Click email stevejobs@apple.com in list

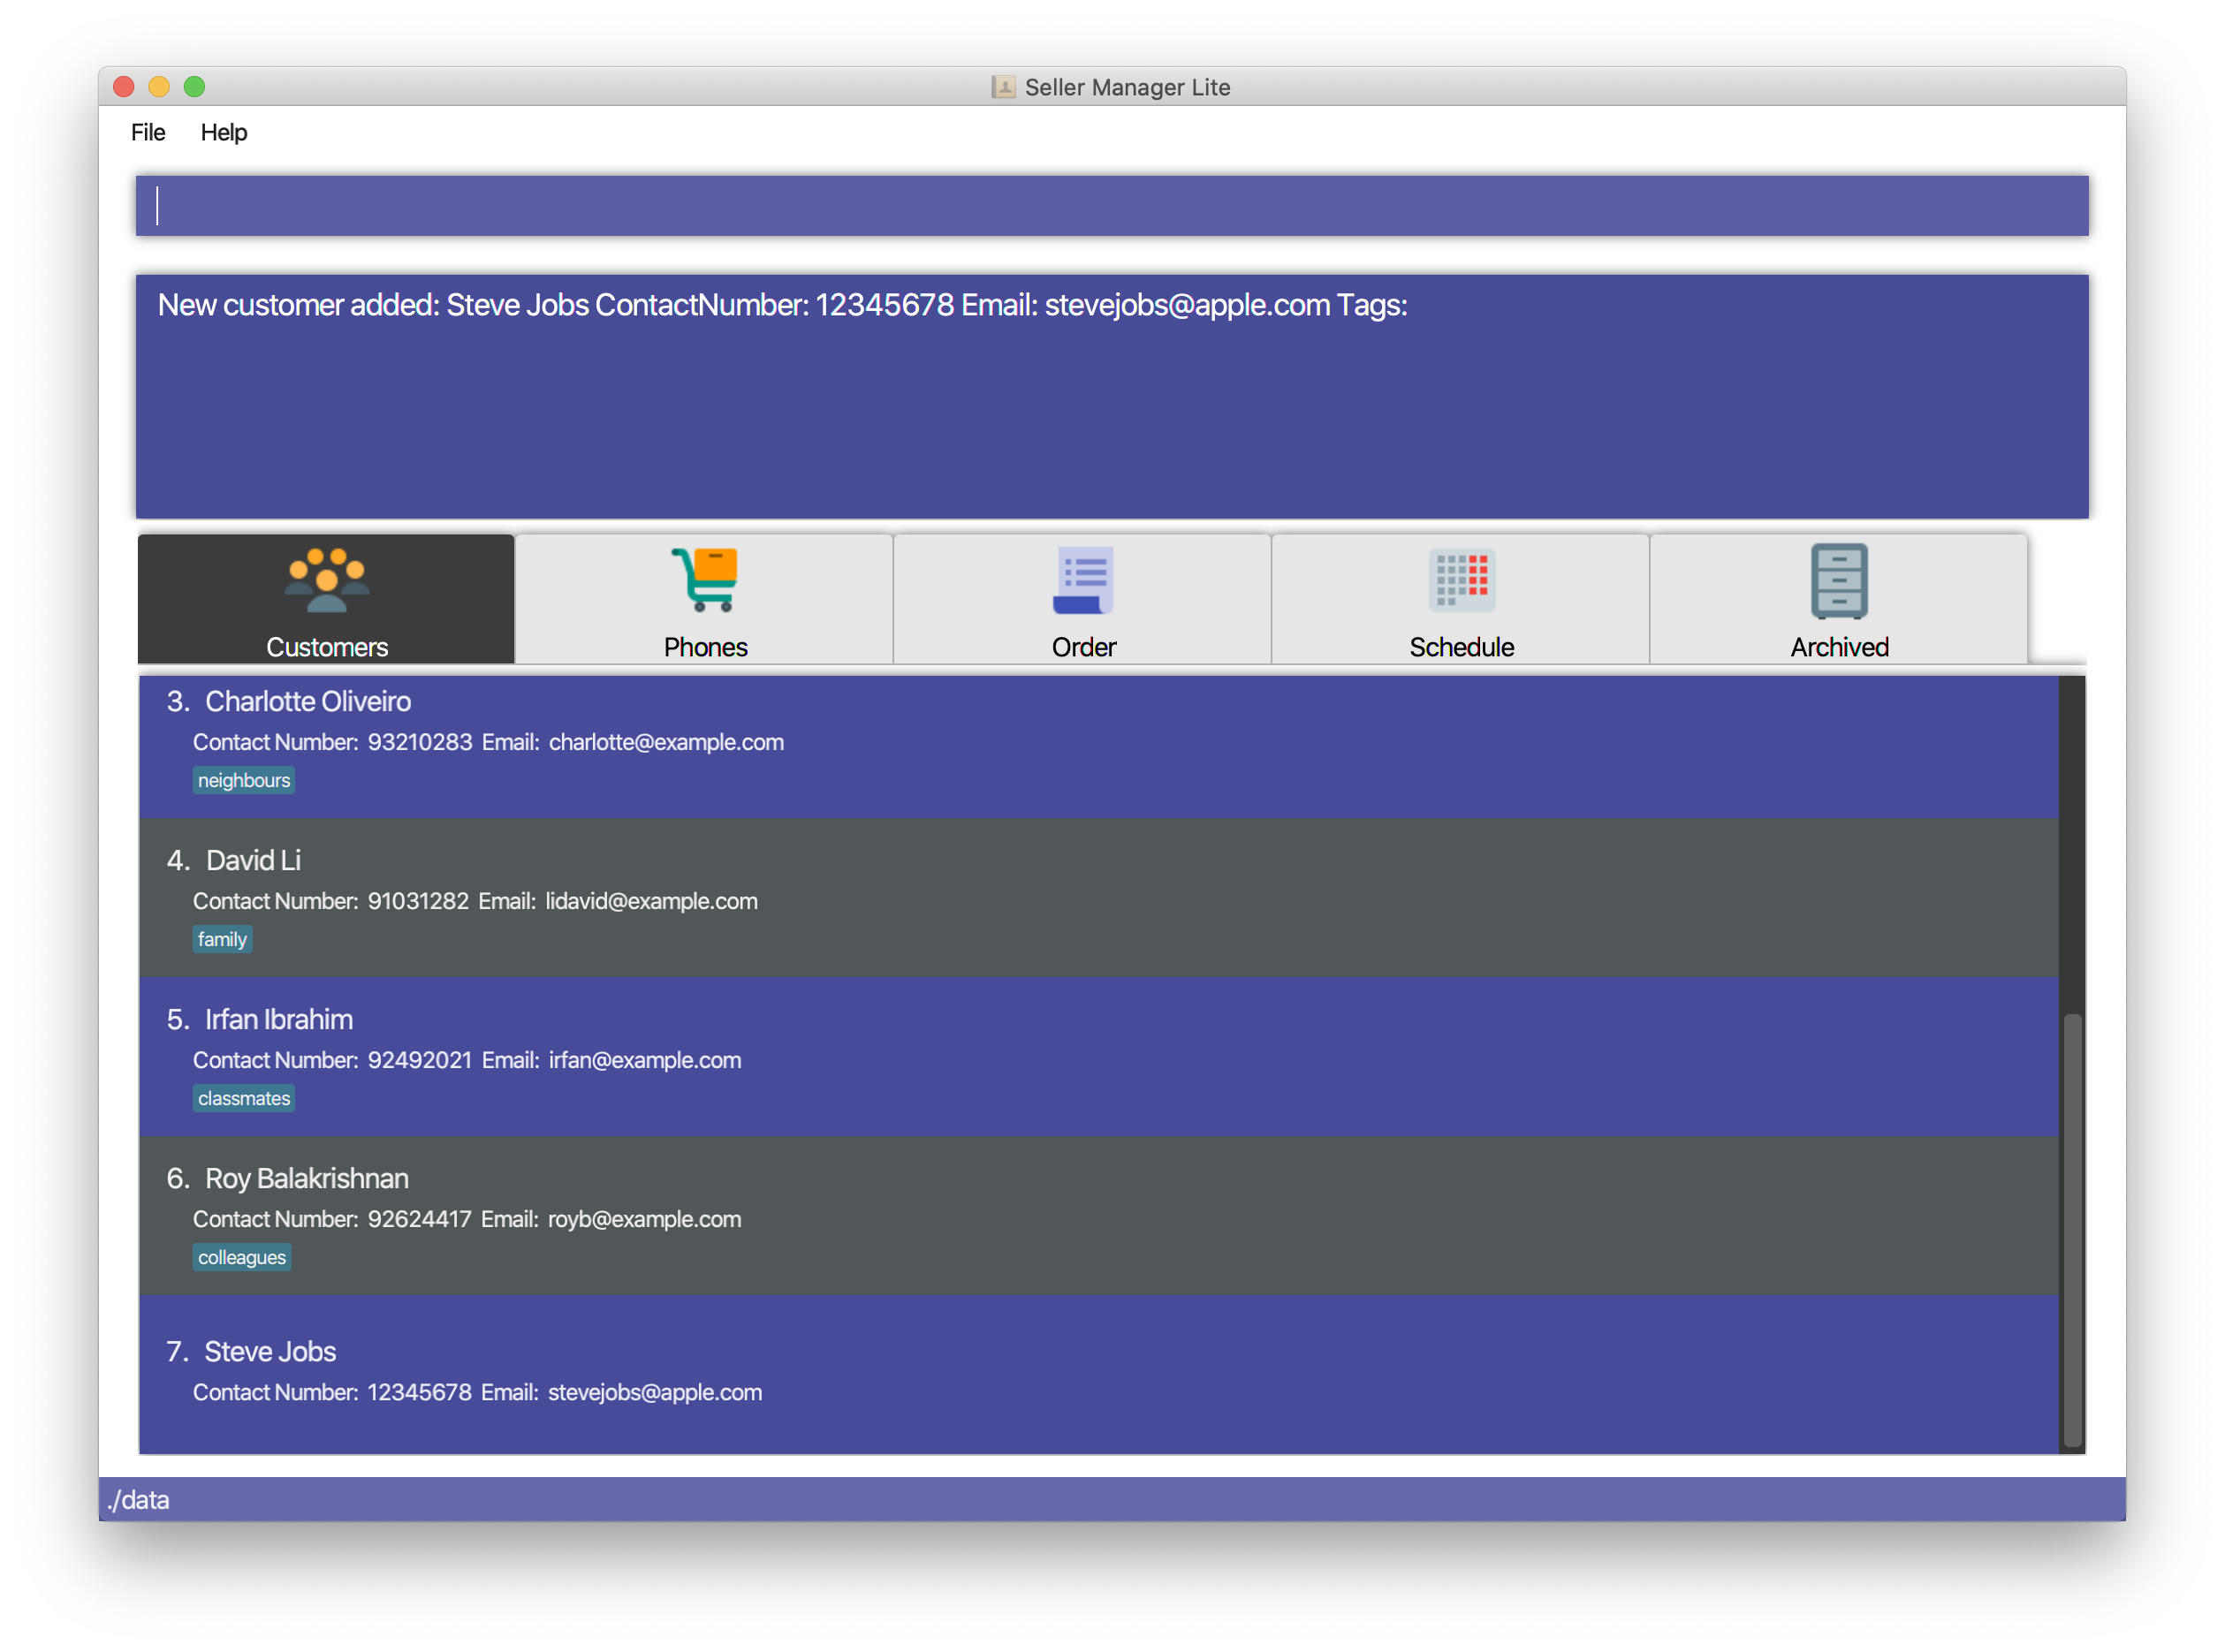pos(654,1392)
